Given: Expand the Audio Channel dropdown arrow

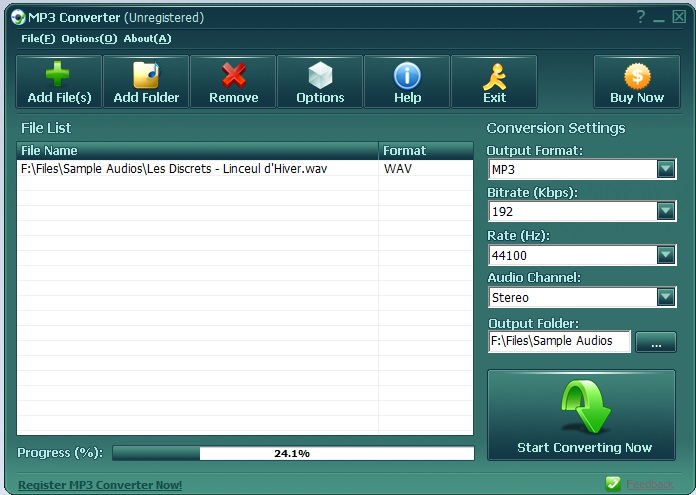Looking at the screenshot, I should [x=666, y=297].
